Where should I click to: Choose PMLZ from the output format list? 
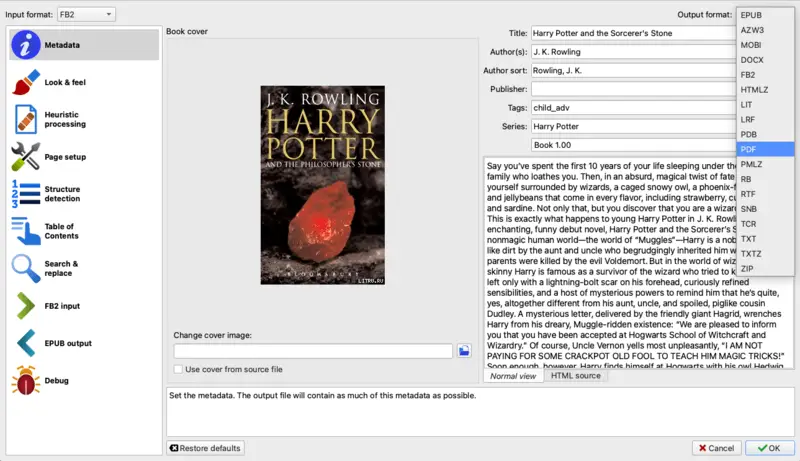765,164
